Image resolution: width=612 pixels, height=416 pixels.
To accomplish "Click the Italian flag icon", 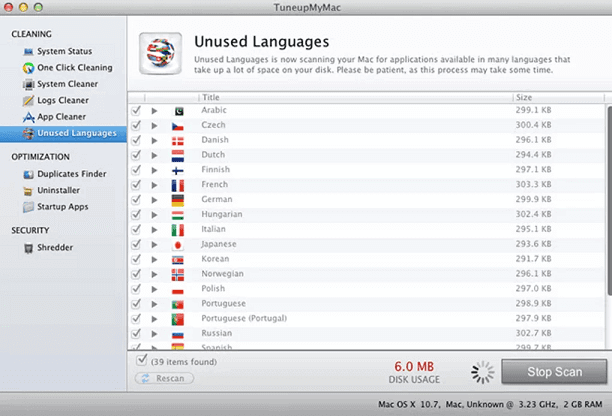I will click(x=178, y=230).
